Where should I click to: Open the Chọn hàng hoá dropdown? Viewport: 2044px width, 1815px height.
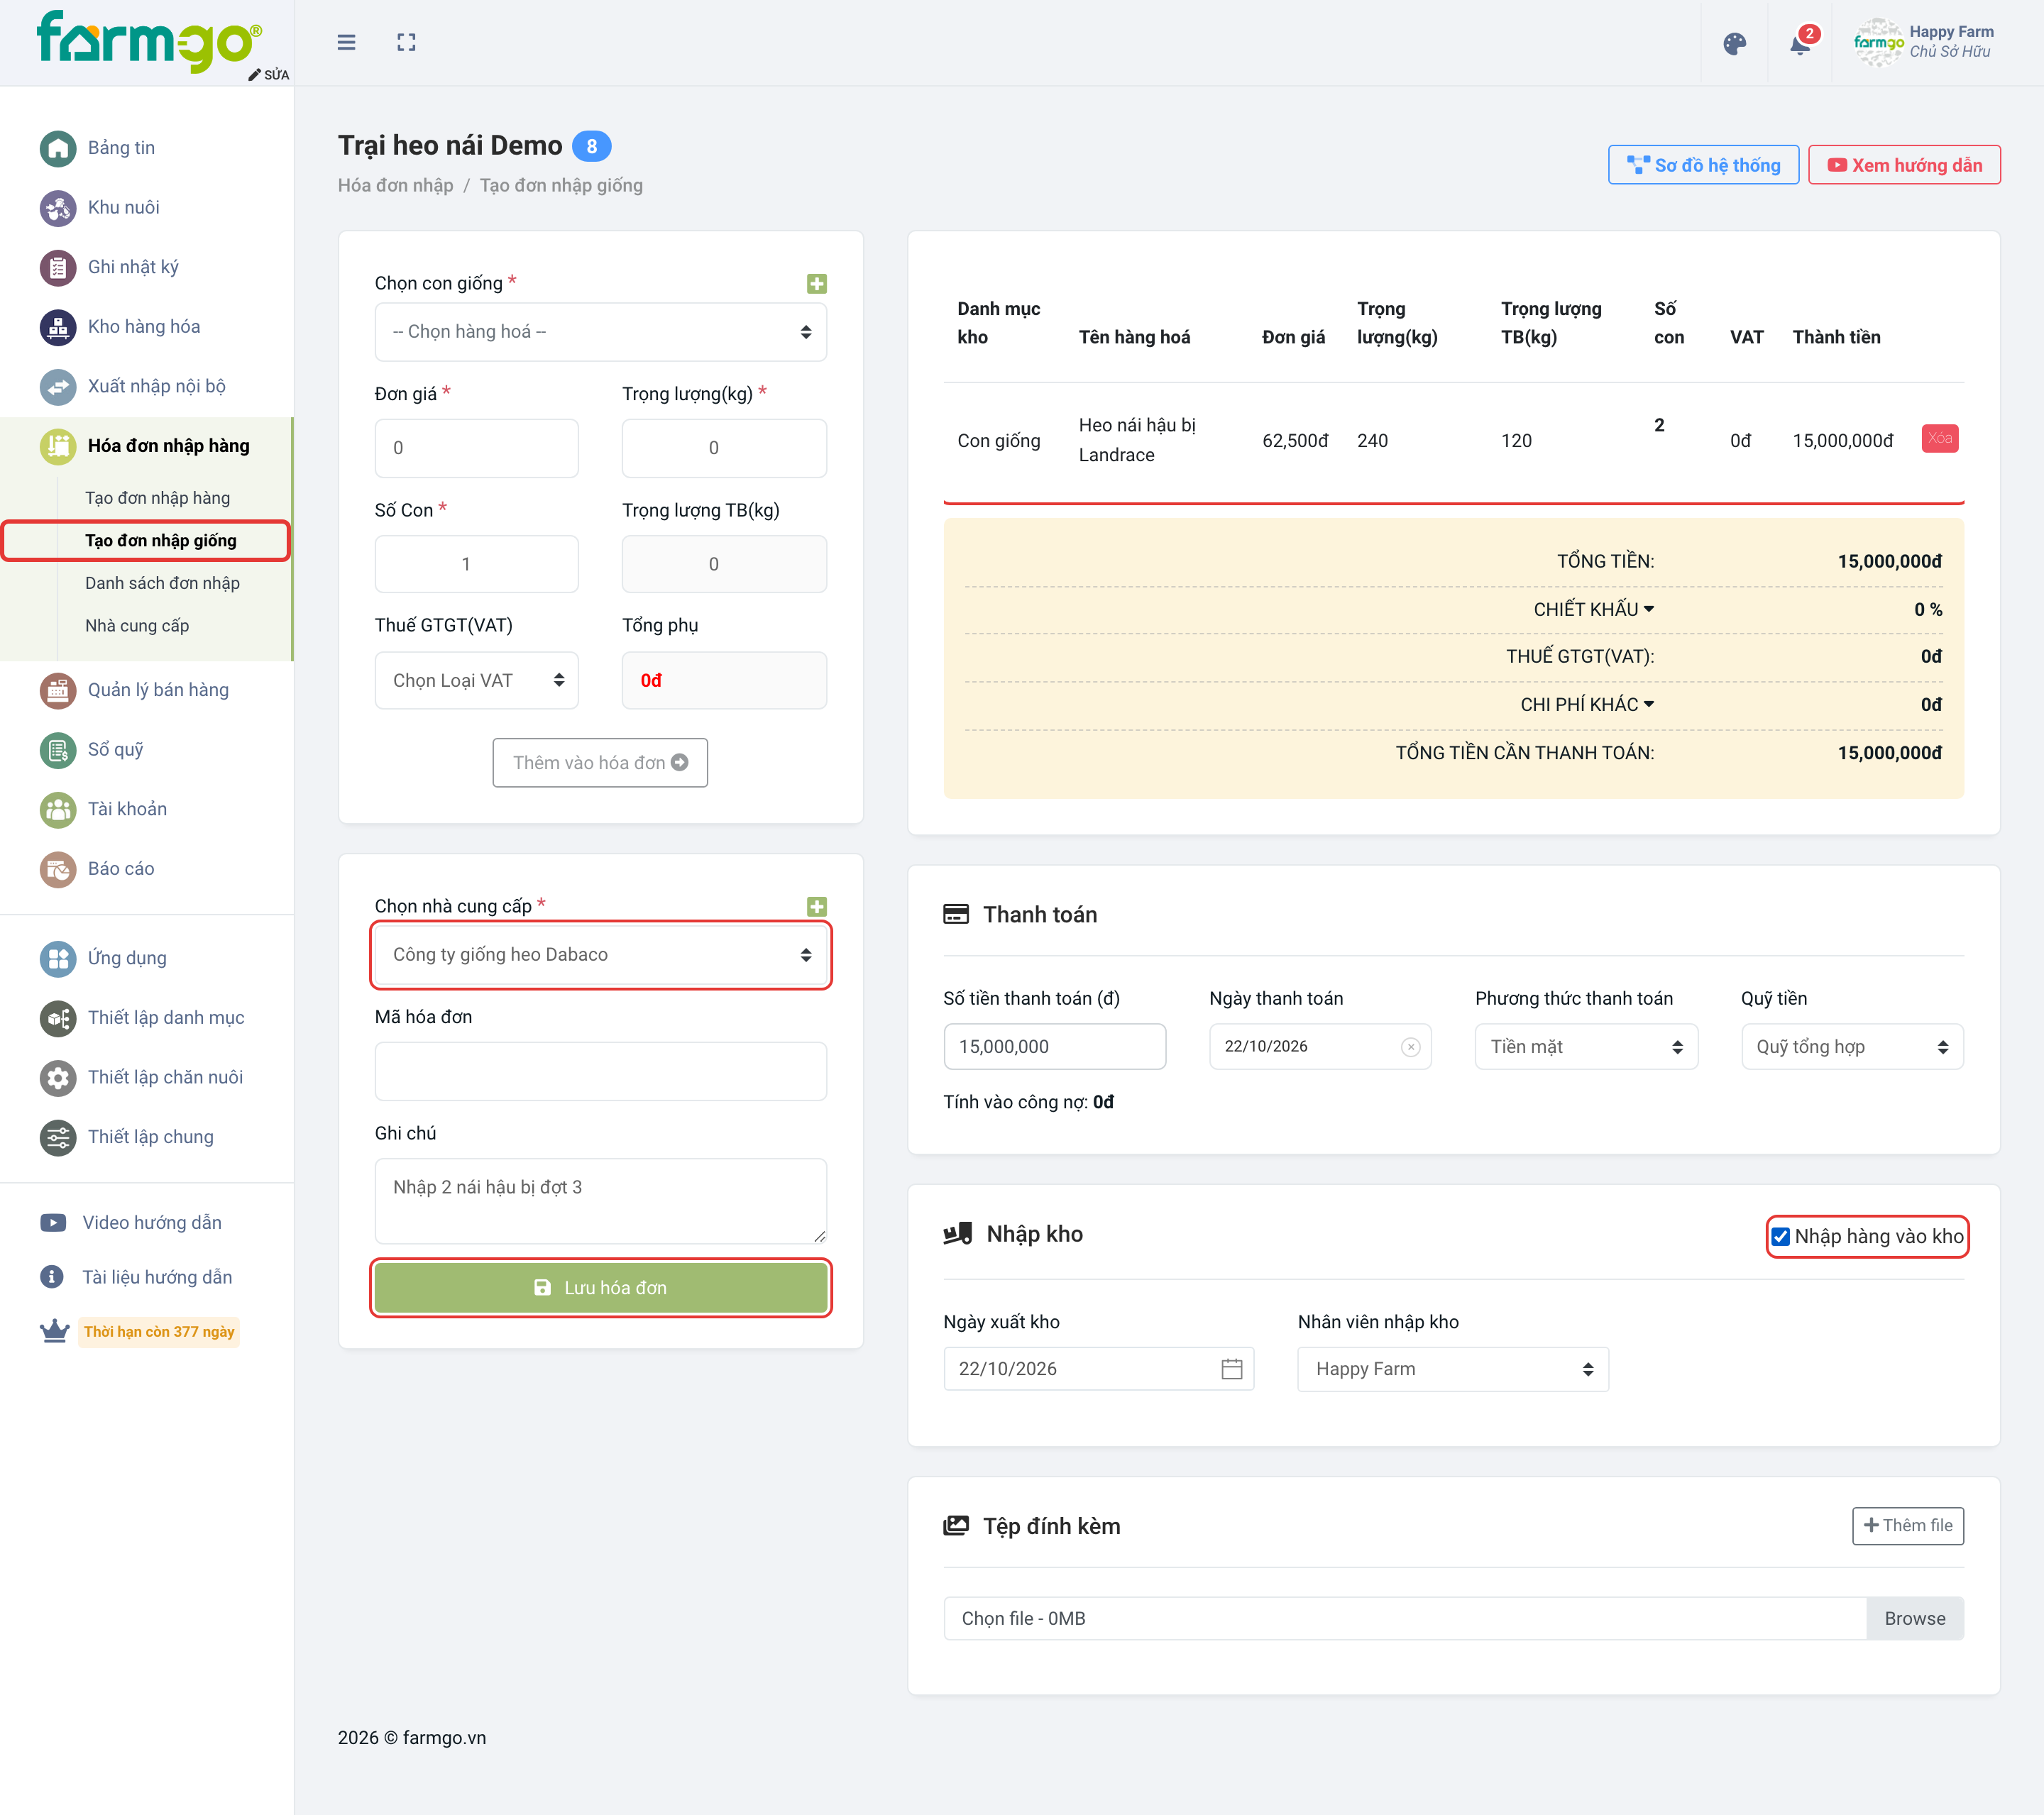pos(600,332)
